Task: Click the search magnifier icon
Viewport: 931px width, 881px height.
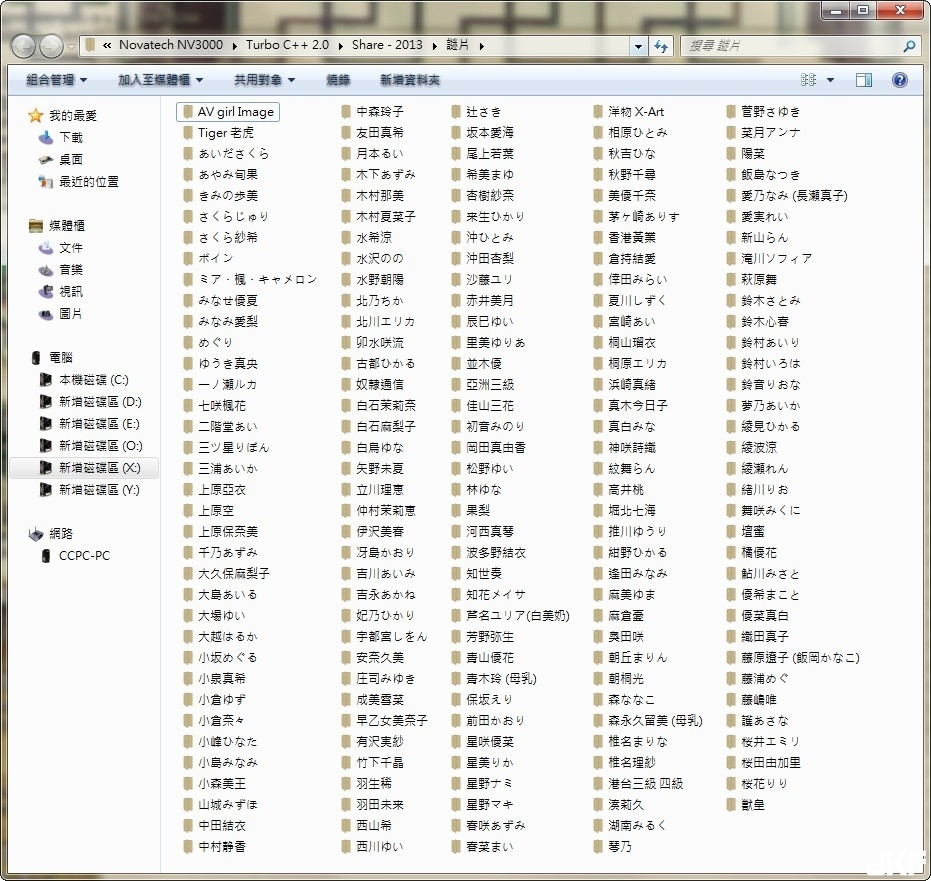Action: [x=908, y=46]
